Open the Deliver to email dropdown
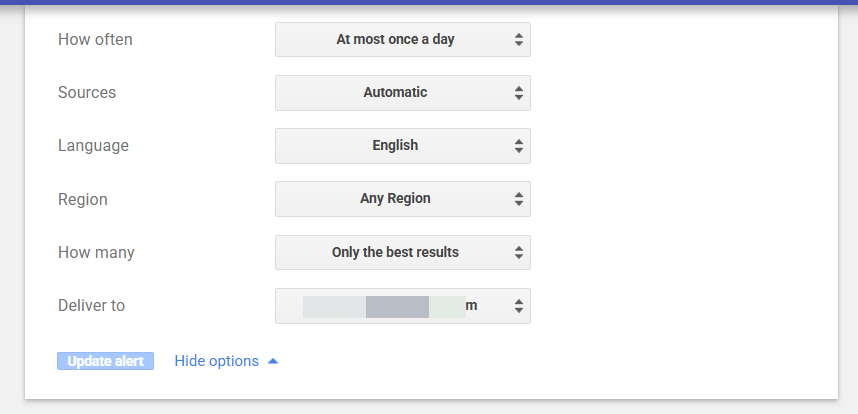Screen dimensions: 858x414 click(396, 306)
